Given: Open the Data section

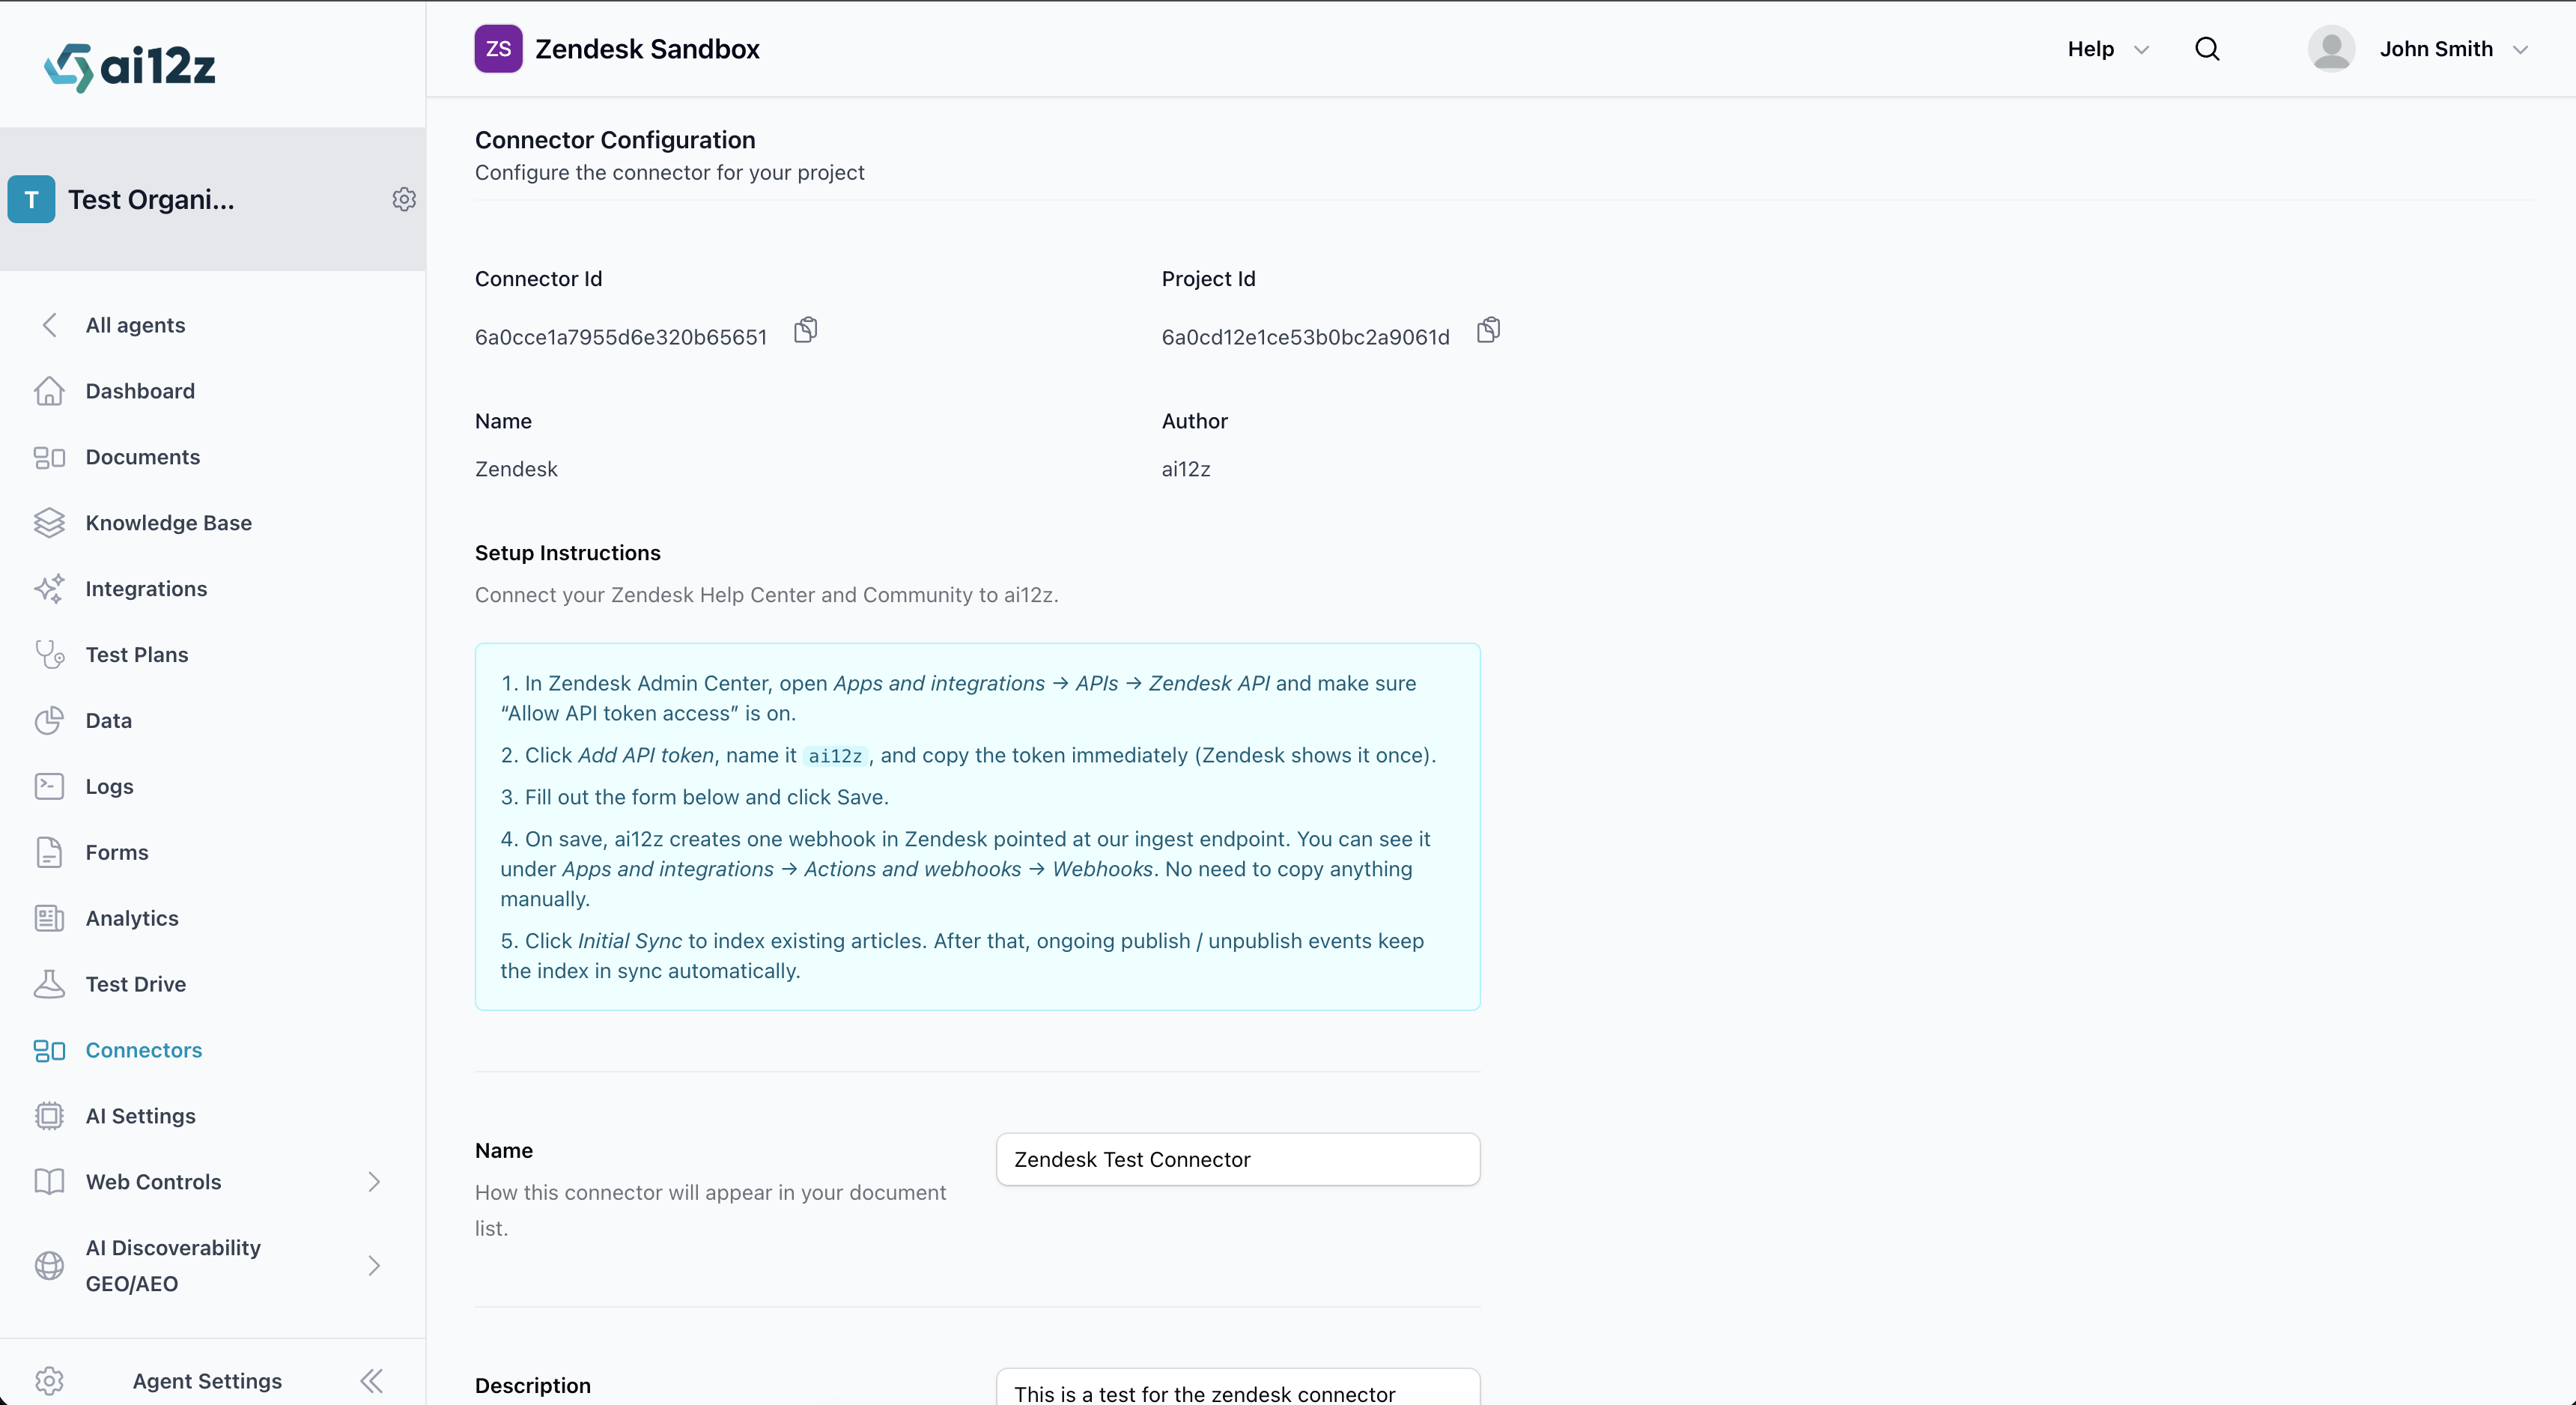Looking at the screenshot, I should (109, 721).
